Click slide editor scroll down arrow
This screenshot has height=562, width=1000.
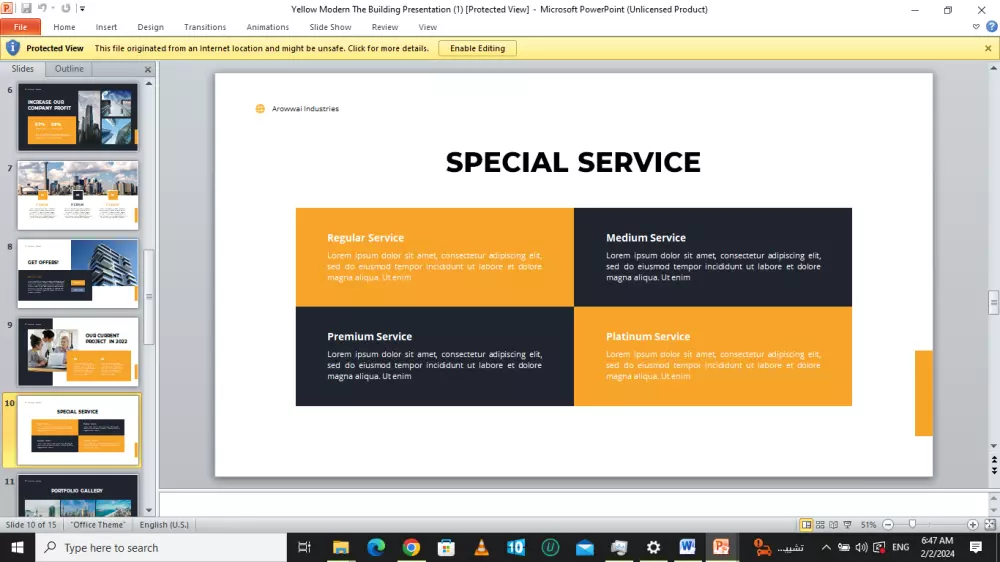[x=994, y=447]
